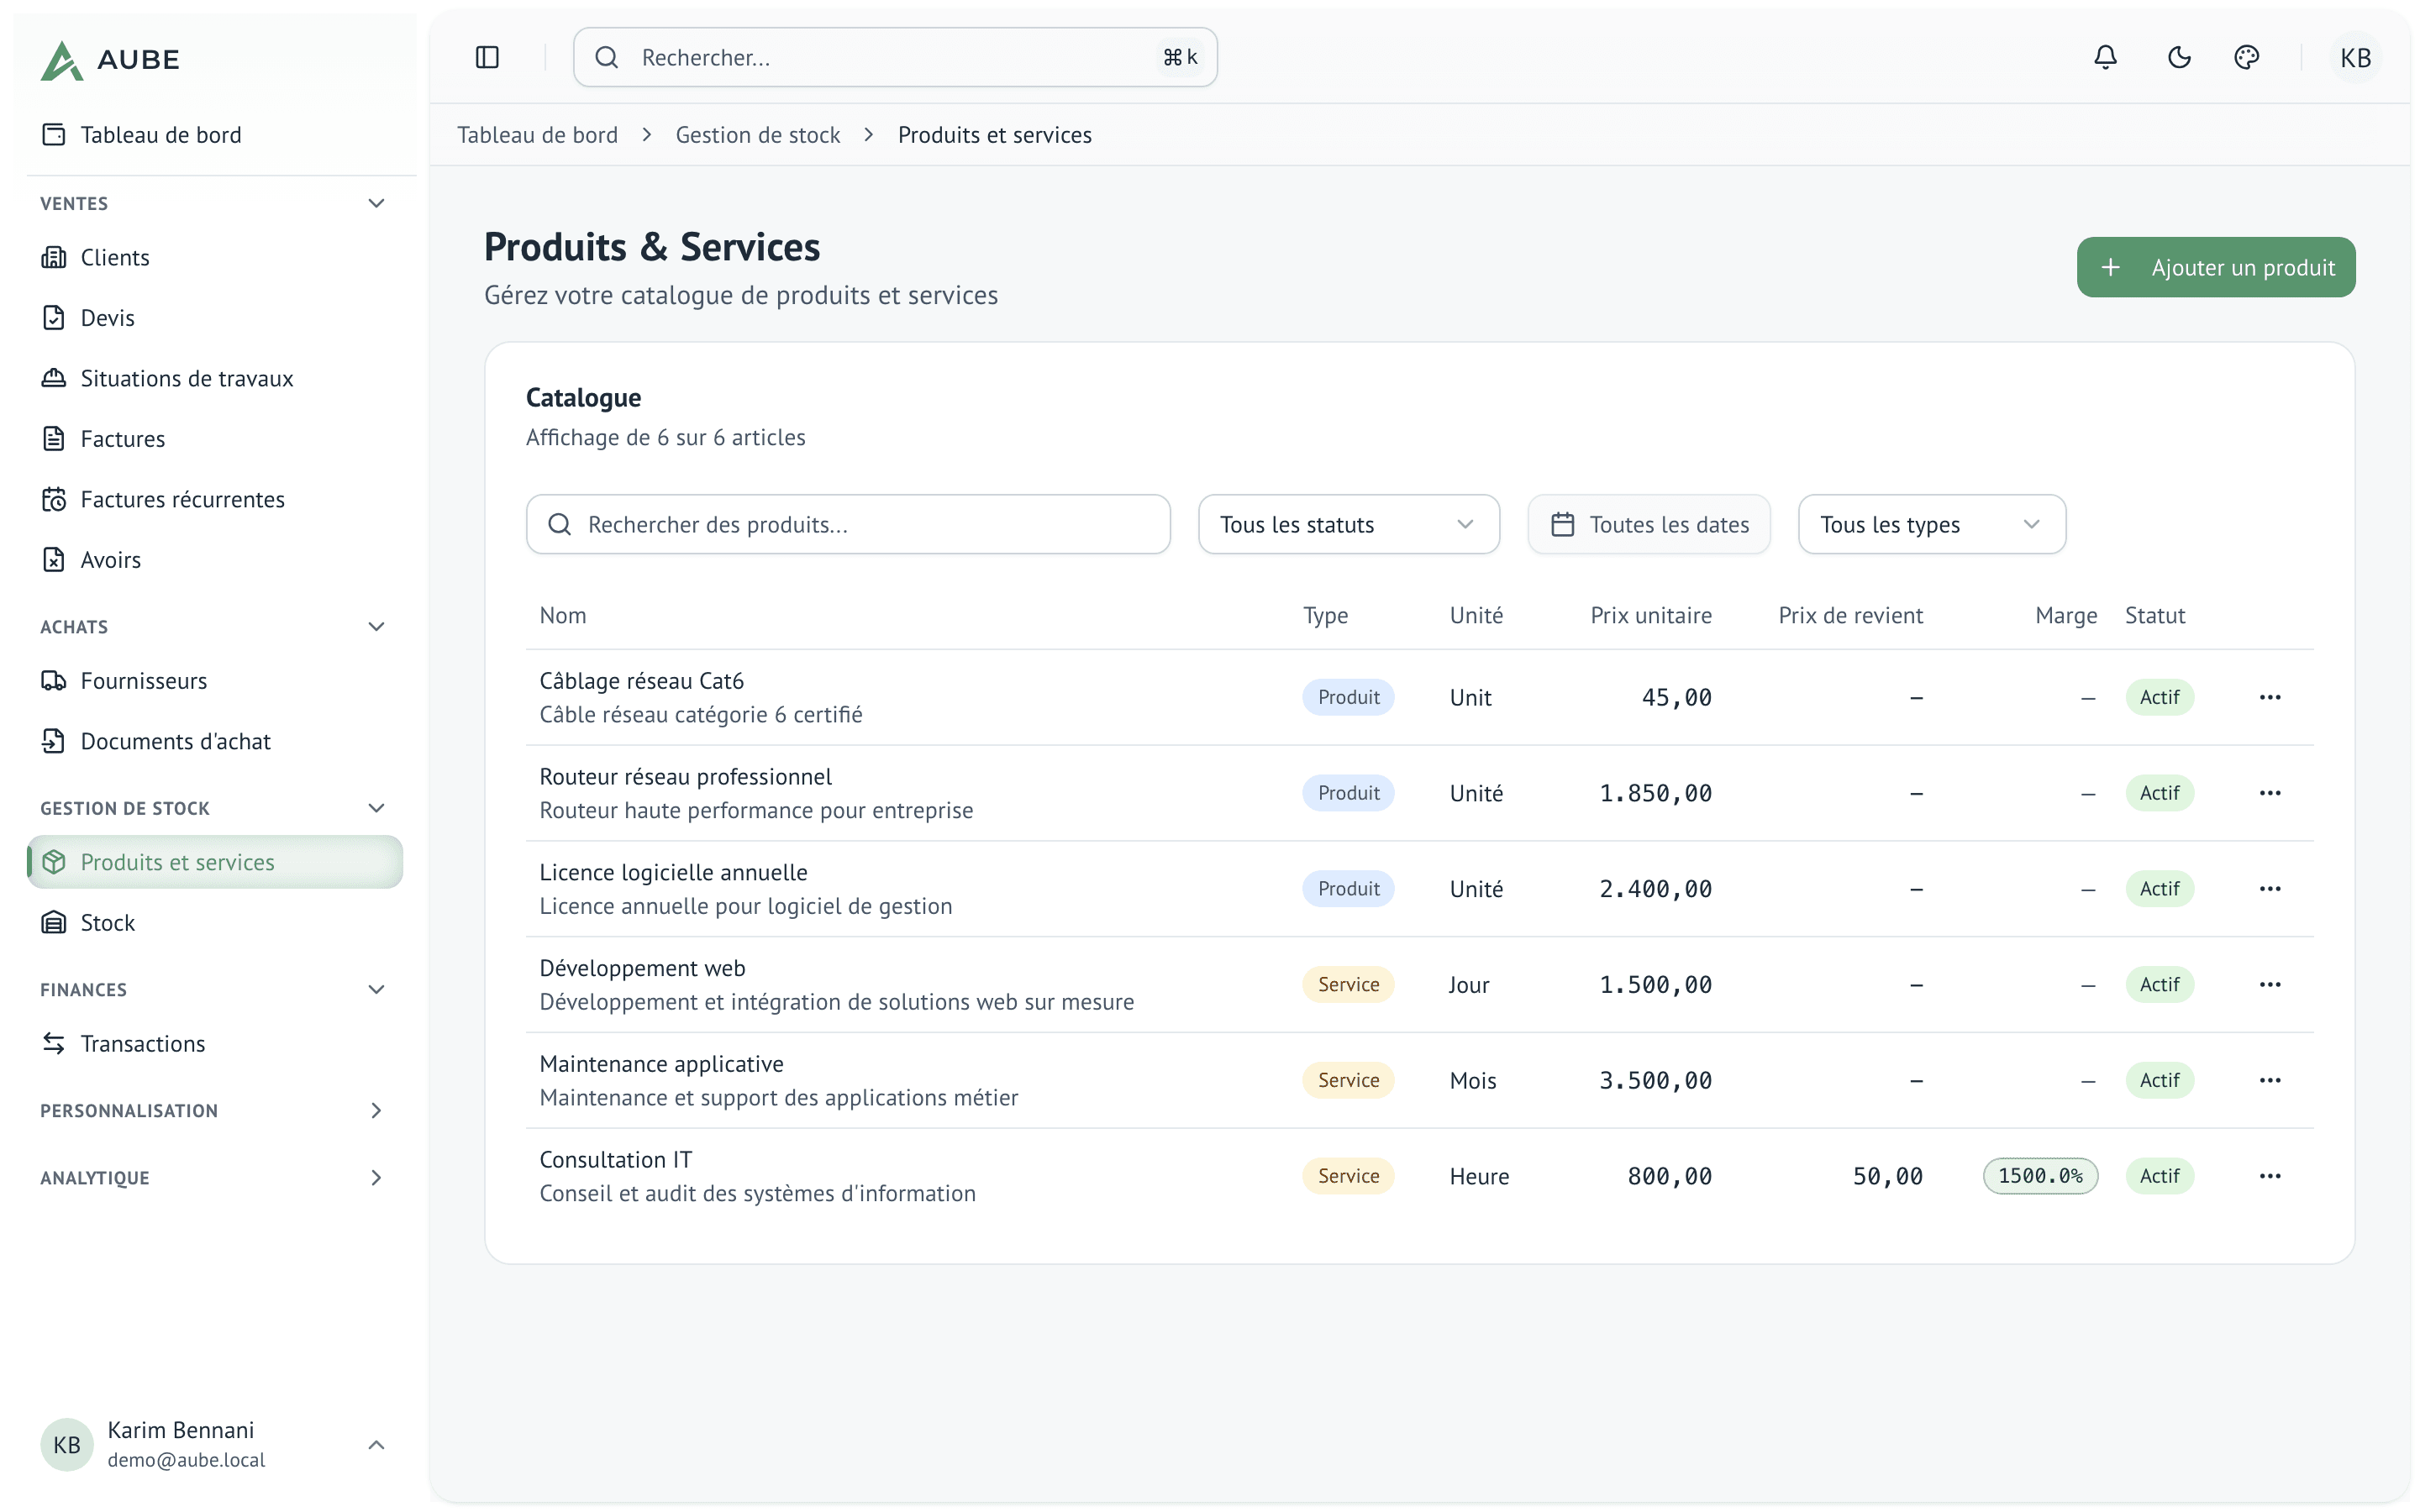Click the Routeur réseau professionnel row name

[x=685, y=776]
